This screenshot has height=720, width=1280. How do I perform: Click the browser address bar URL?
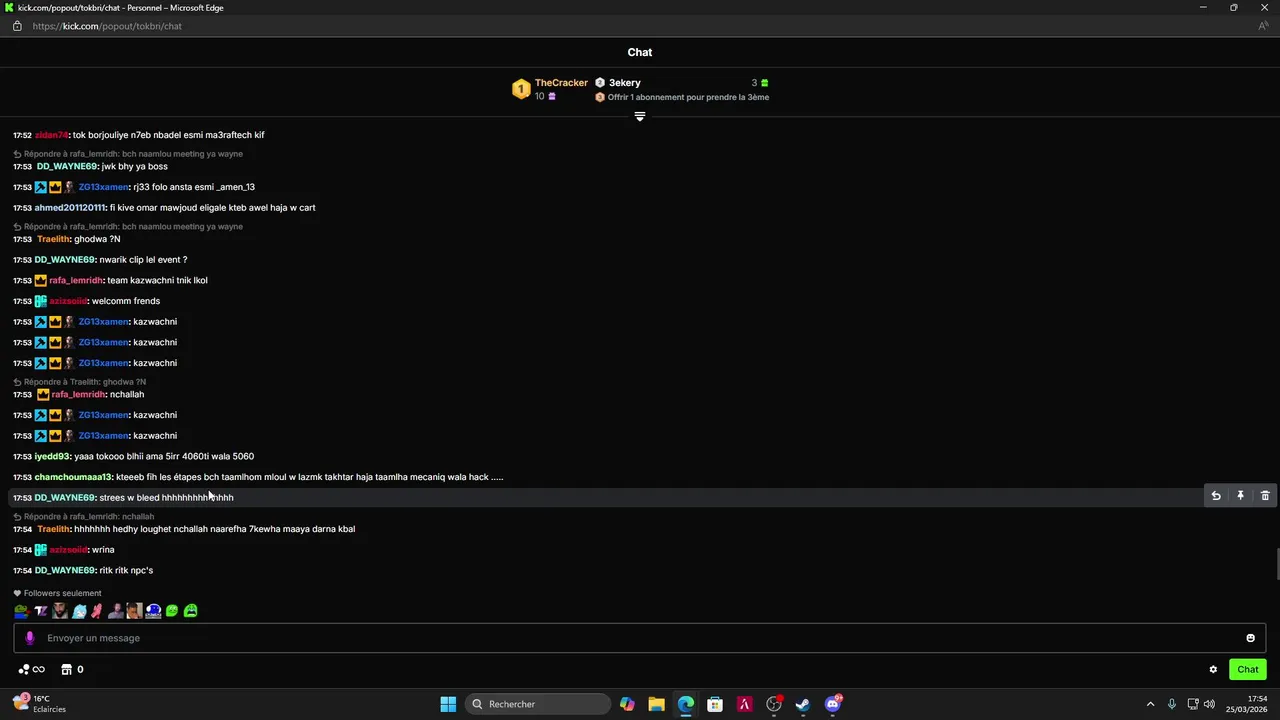coord(107,26)
